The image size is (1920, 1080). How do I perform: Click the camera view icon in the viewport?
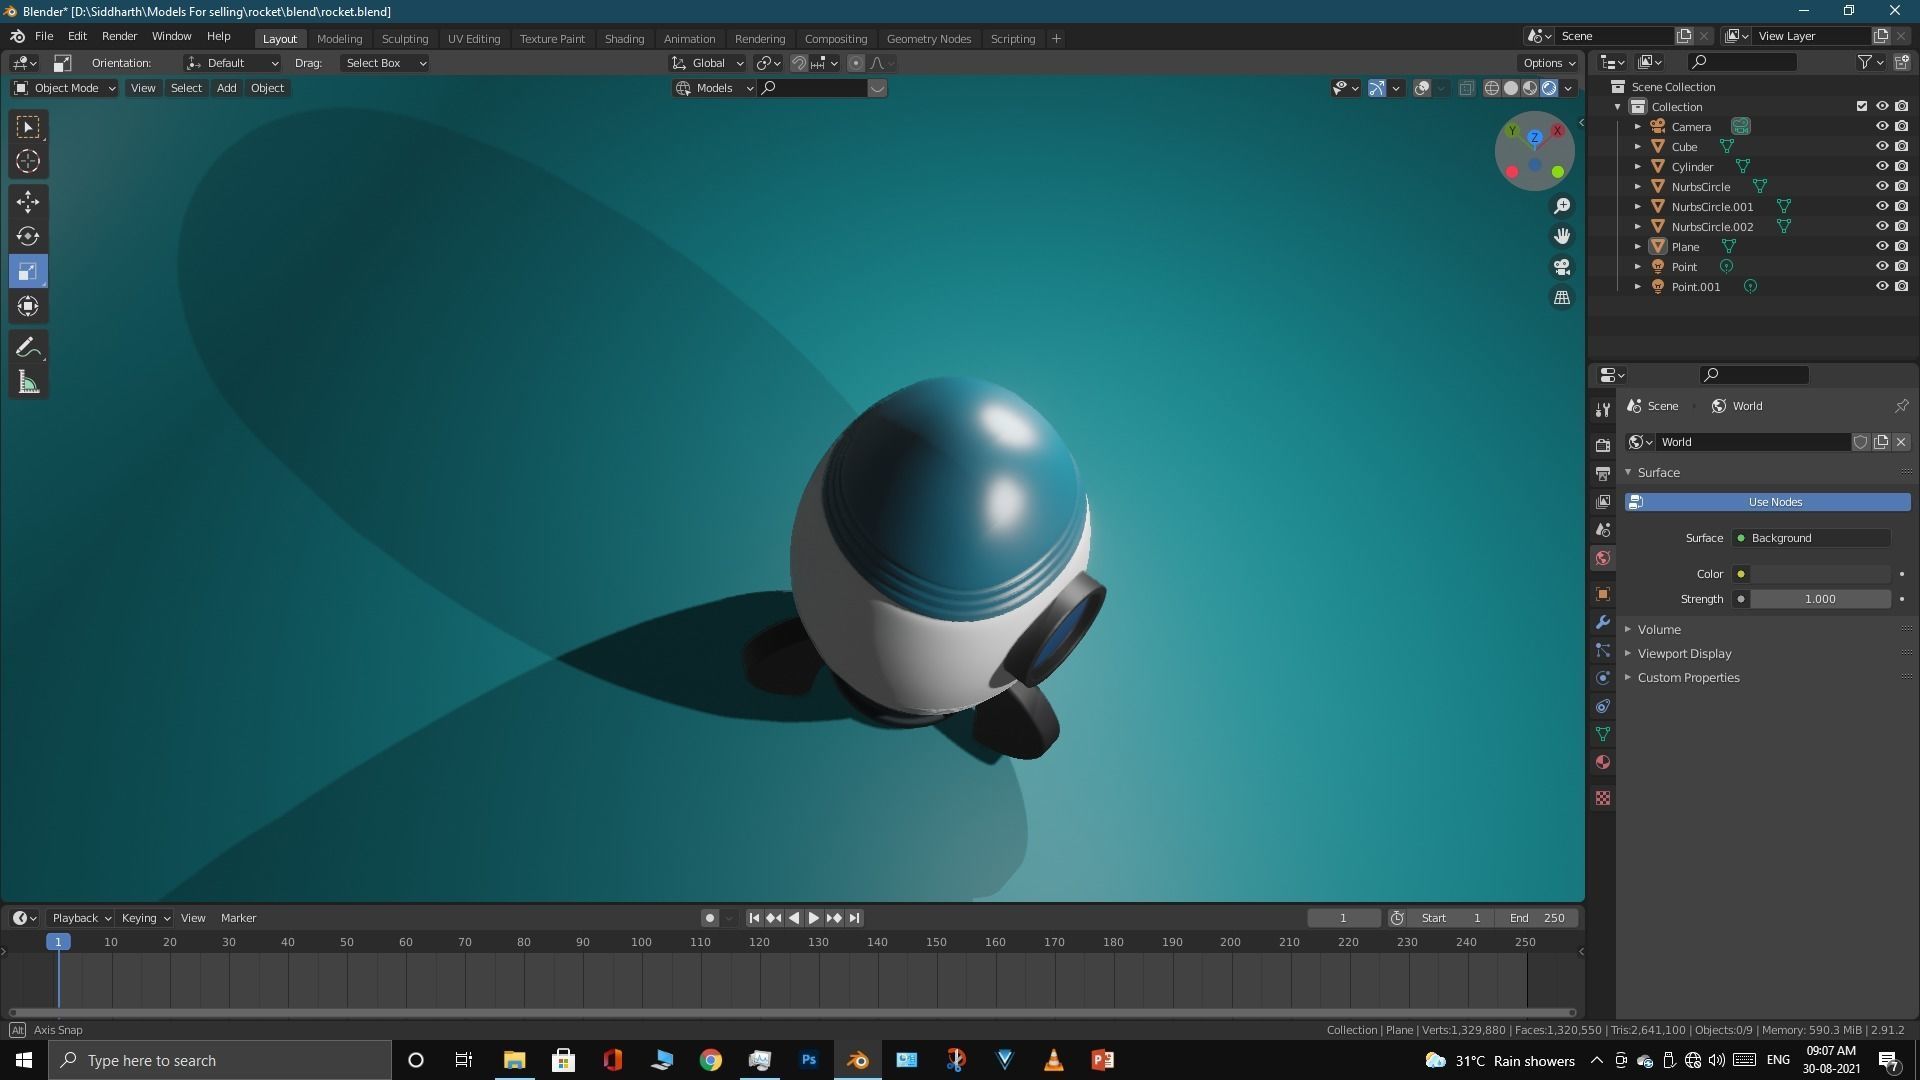[1561, 267]
